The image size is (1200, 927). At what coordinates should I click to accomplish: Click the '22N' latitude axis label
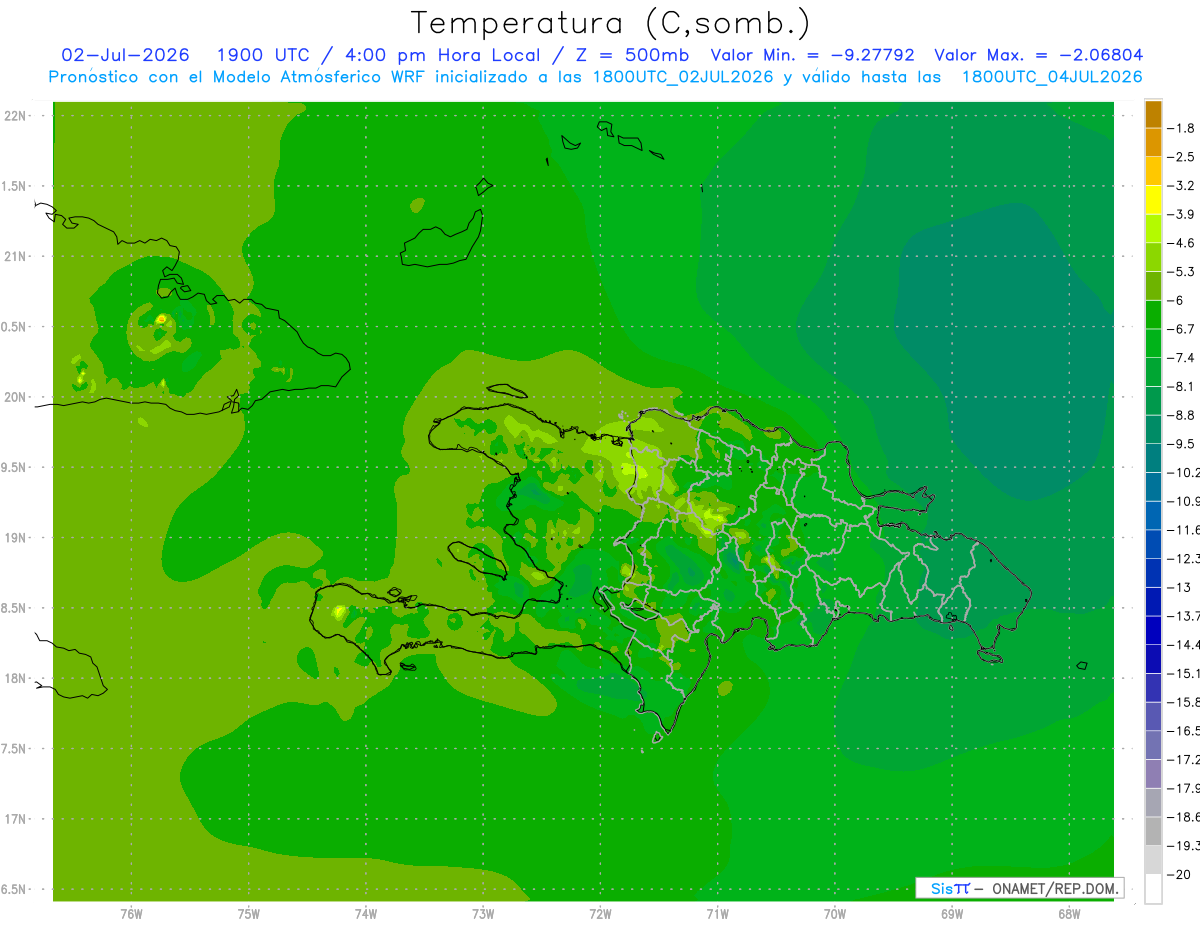[15, 116]
